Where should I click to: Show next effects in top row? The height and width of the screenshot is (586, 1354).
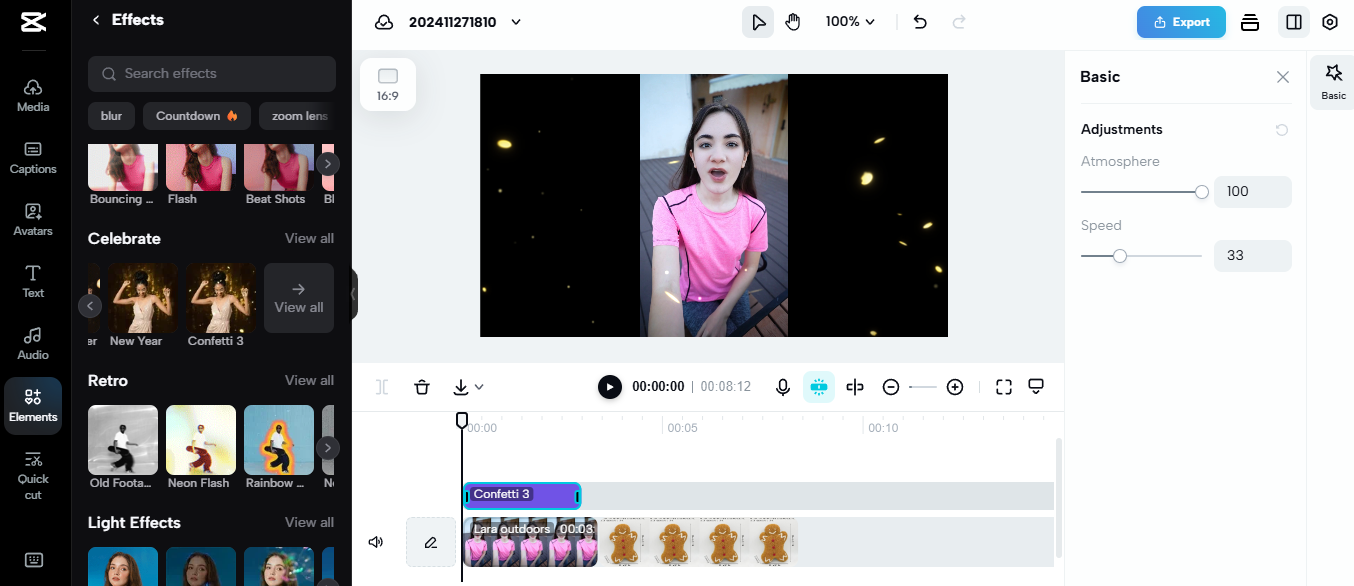(x=328, y=164)
